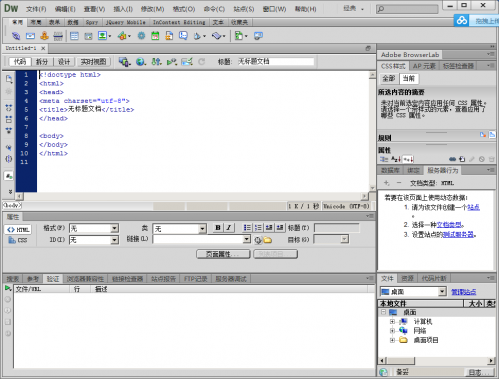Click the 管理站点 link
Image resolution: width=499 pixels, height=379 pixels.
click(x=463, y=292)
